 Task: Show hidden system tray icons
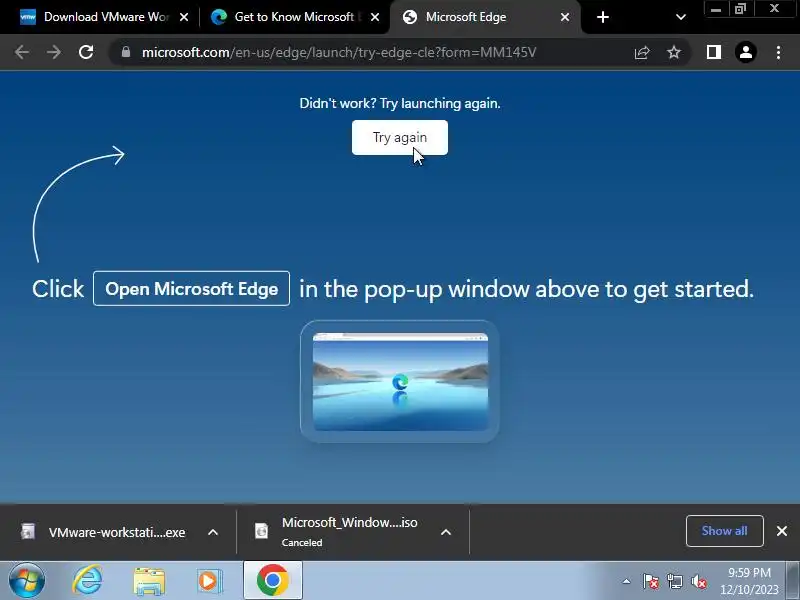626,582
